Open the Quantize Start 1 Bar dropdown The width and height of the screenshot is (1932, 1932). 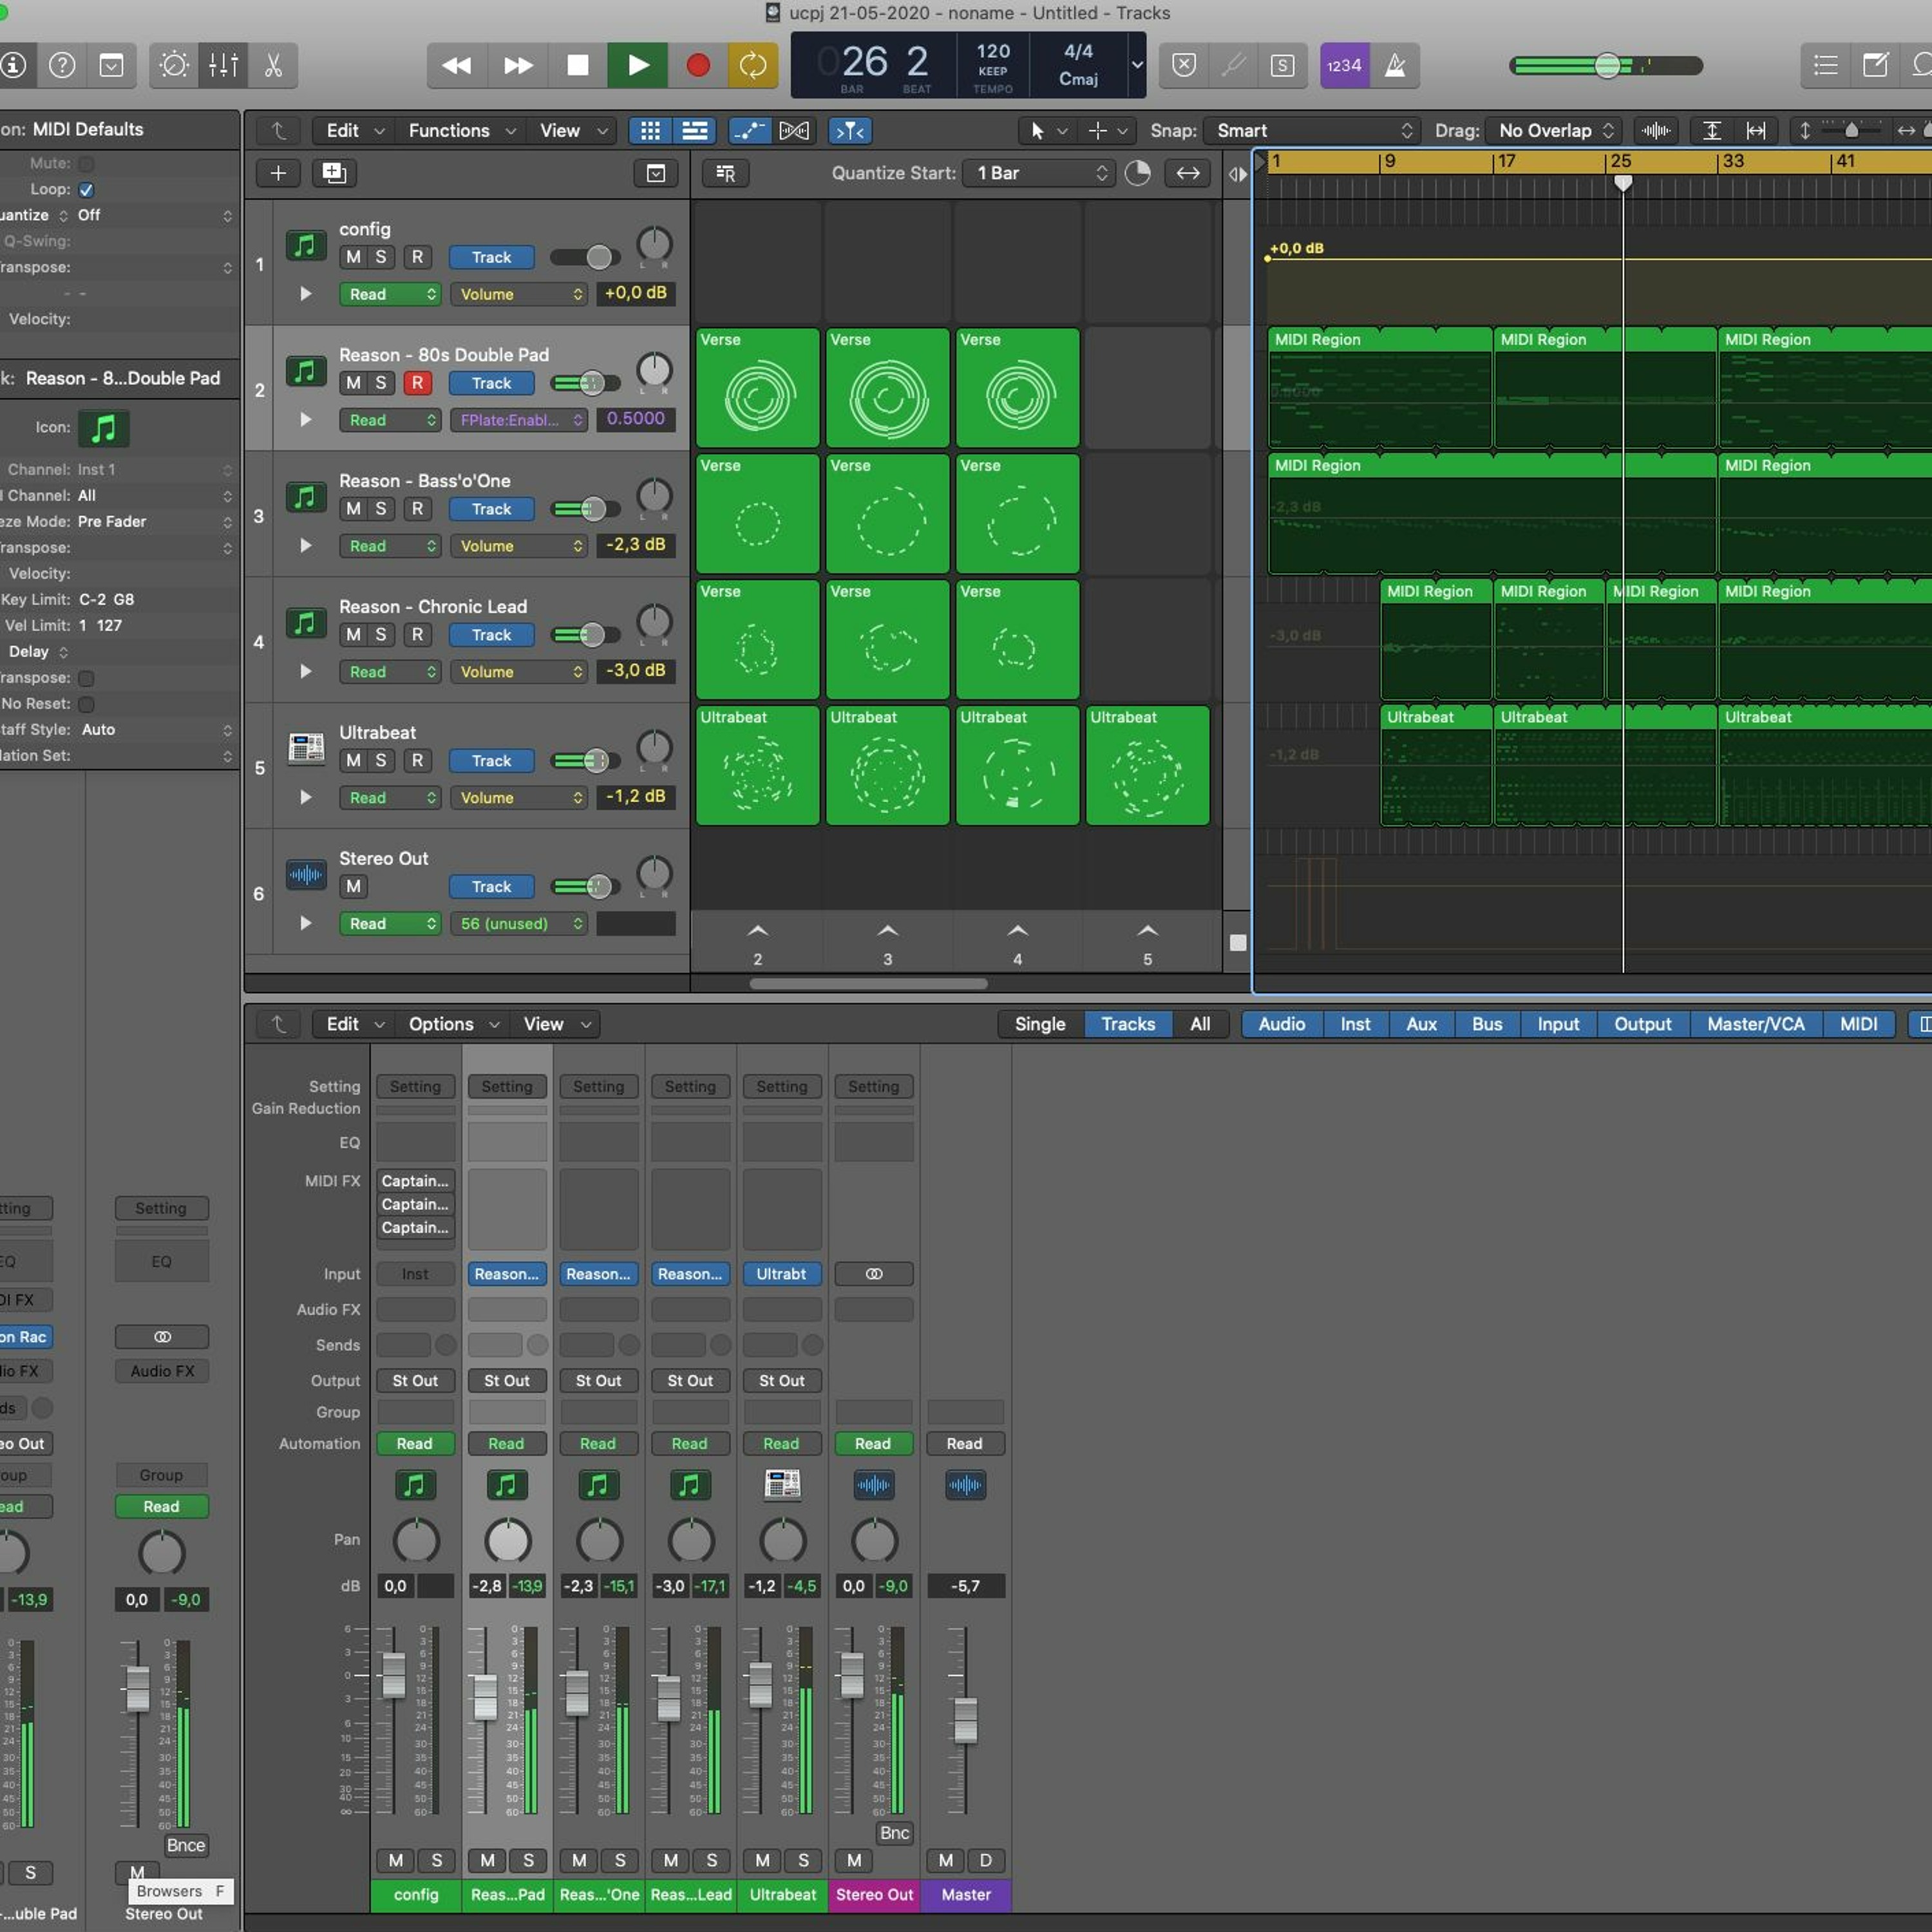tap(1040, 173)
